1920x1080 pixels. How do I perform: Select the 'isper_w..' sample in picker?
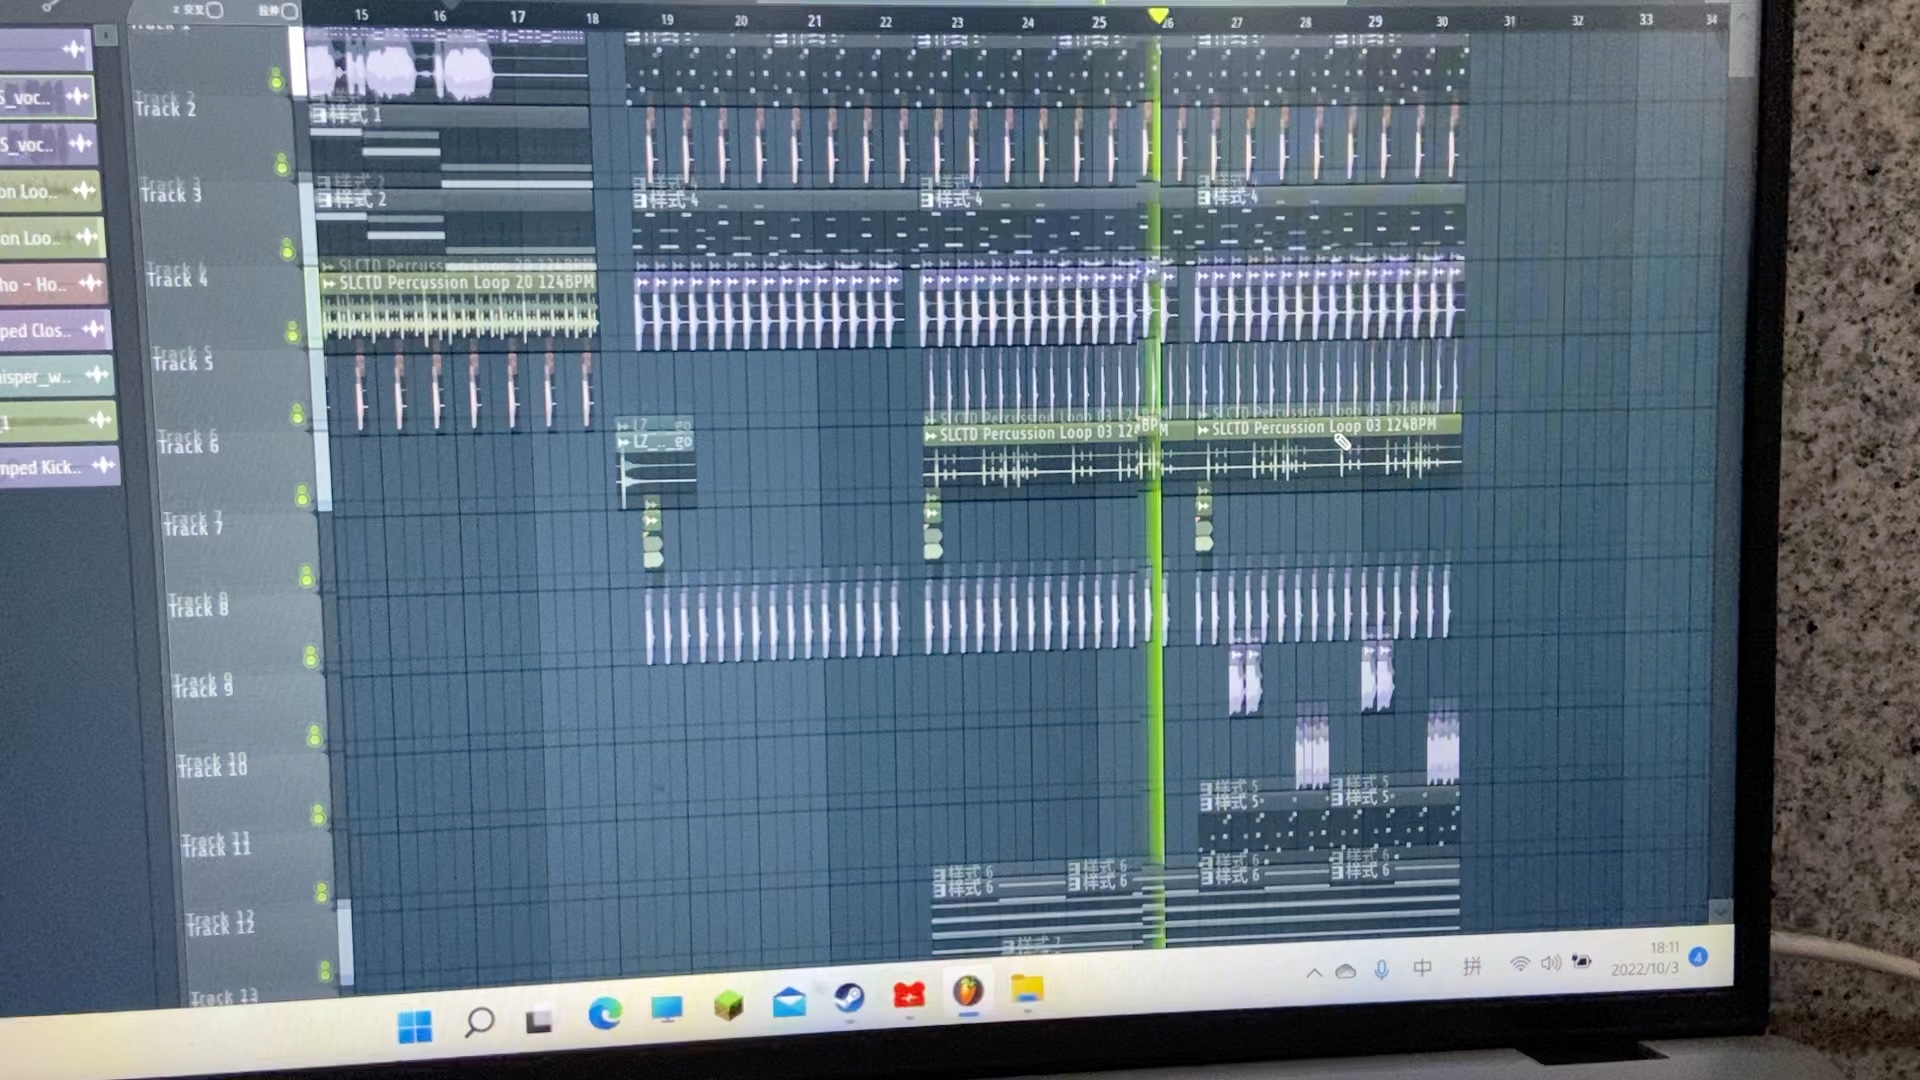pos(57,376)
